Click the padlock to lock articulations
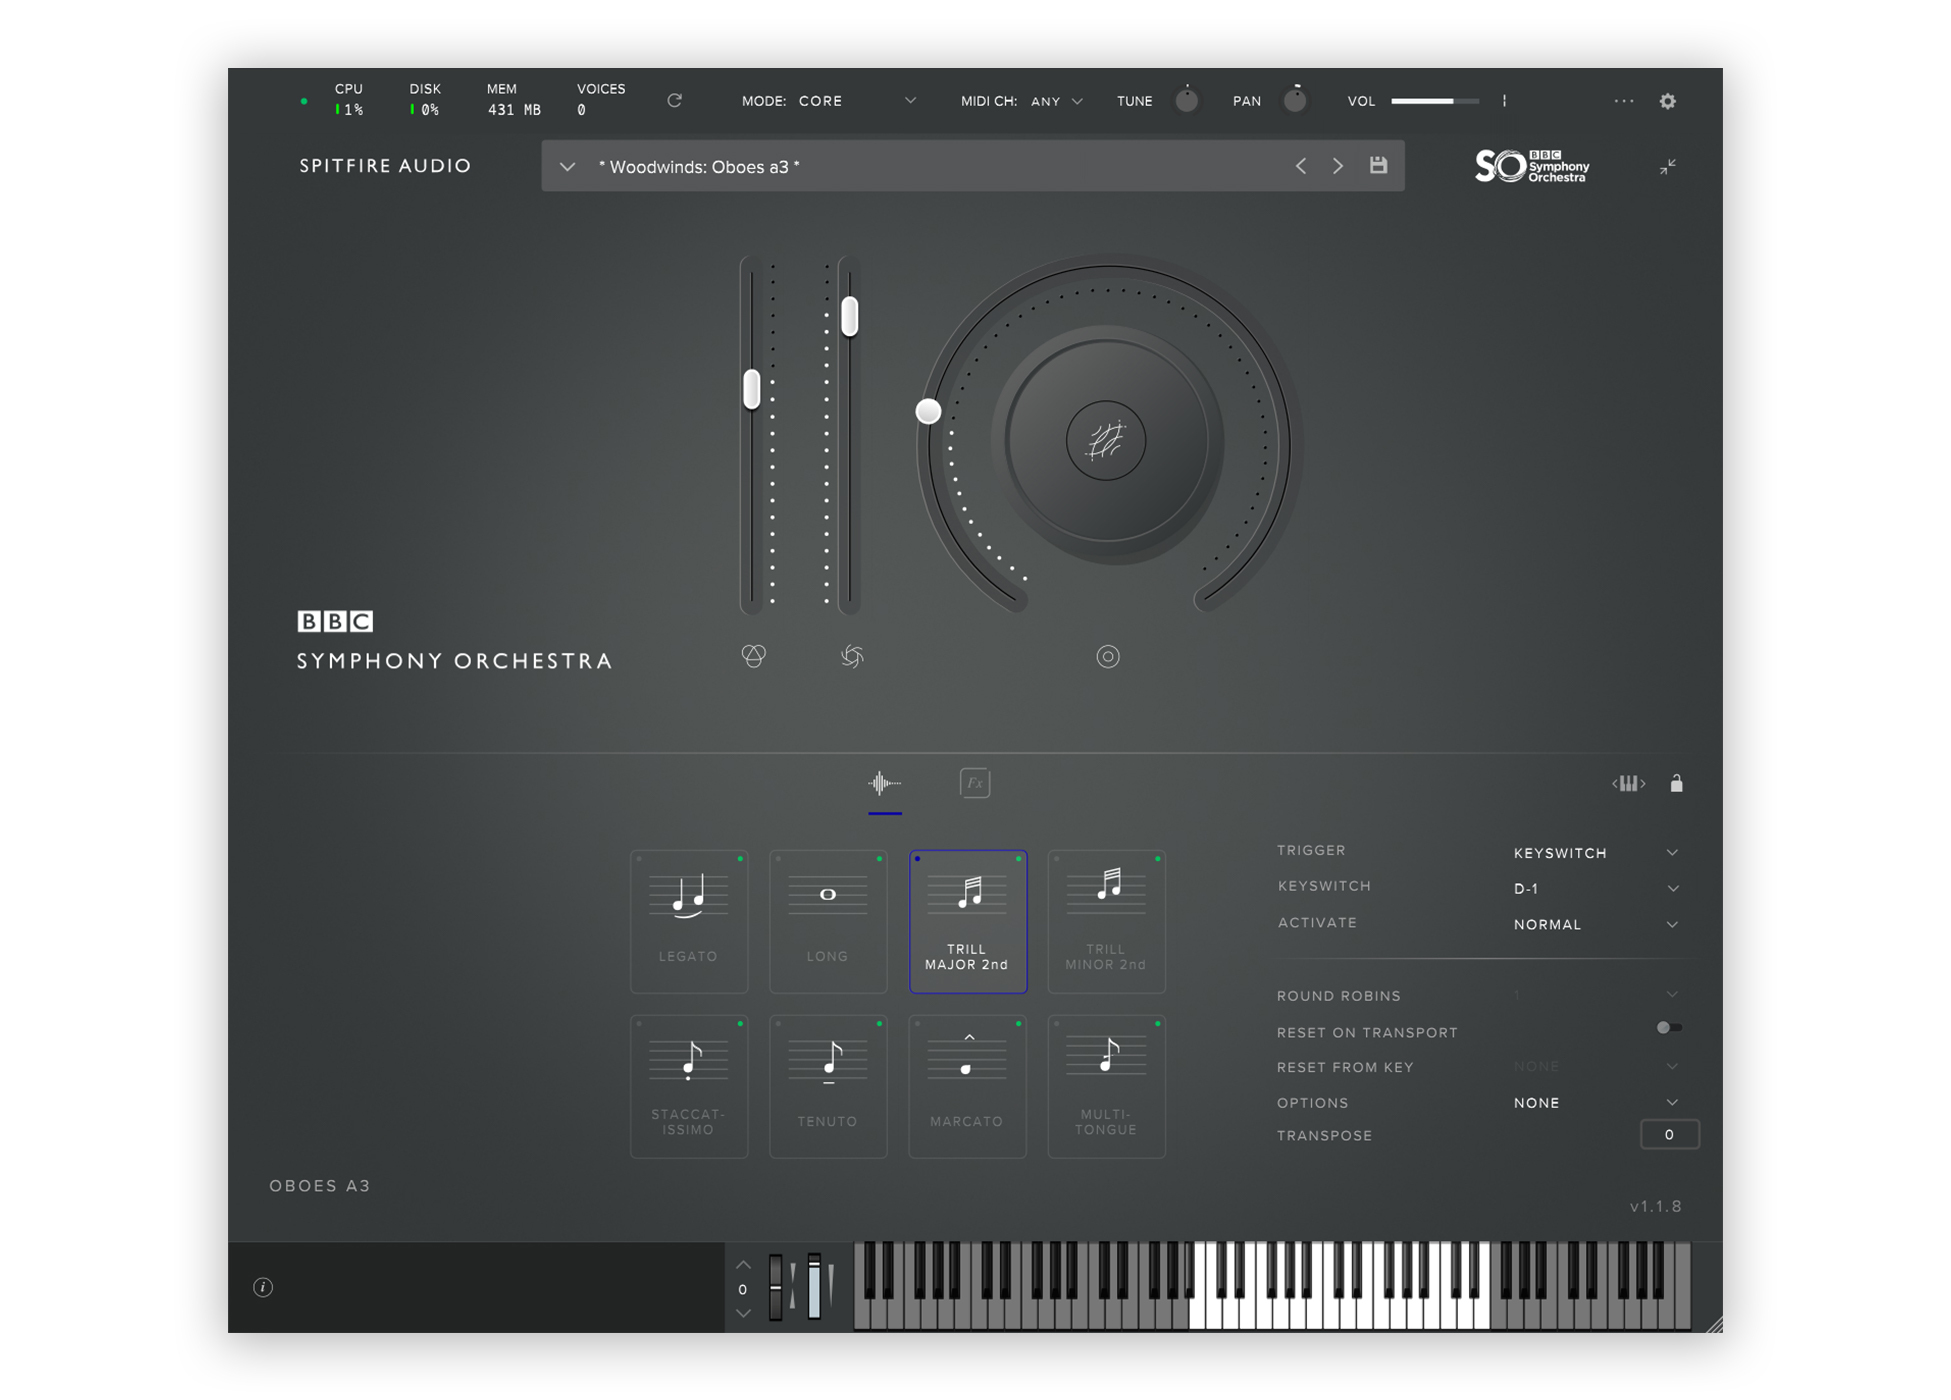The height and width of the screenshot is (1400, 1951). click(1676, 784)
